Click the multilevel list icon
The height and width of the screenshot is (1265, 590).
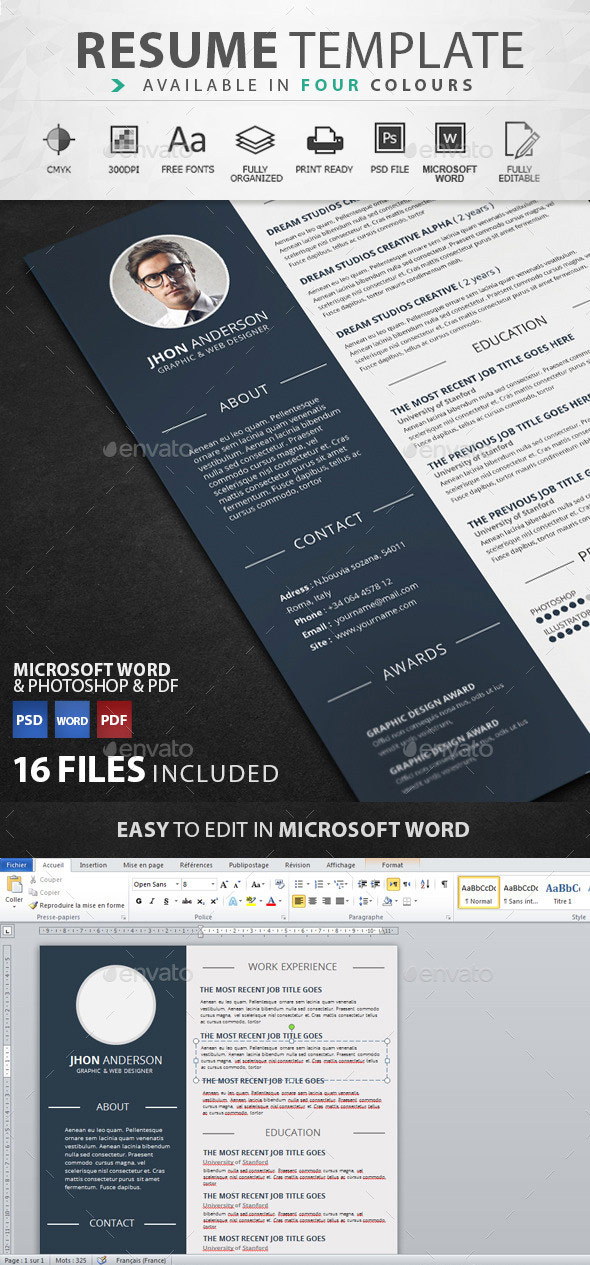pos(339,884)
